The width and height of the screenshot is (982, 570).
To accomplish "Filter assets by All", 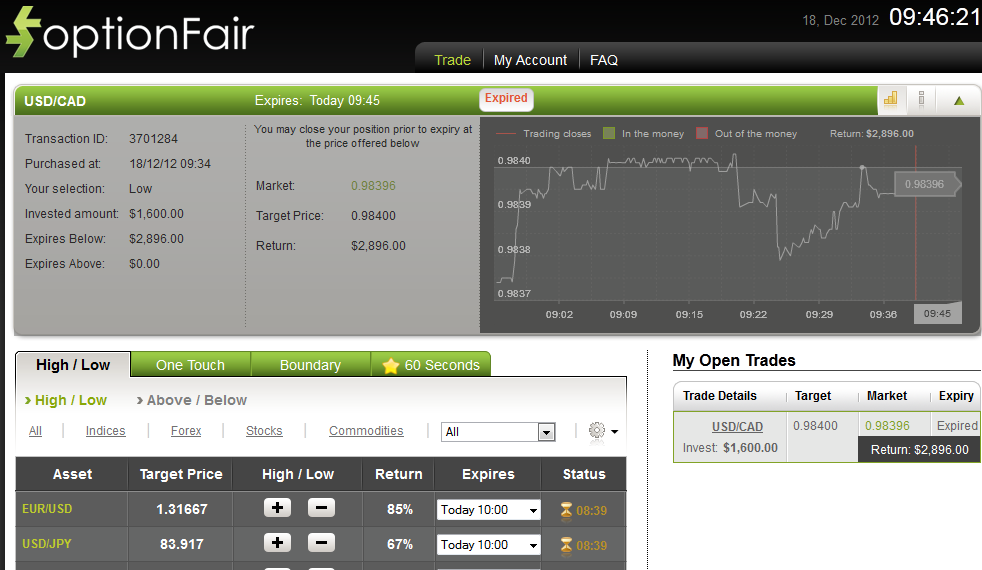I will point(35,431).
